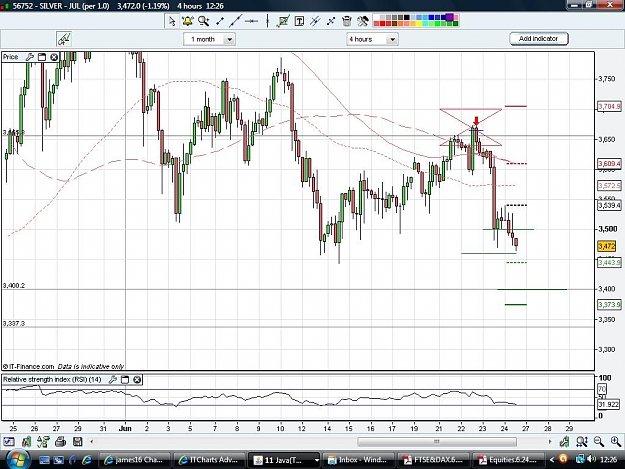Click the Price panel window detach icon

point(42,57)
